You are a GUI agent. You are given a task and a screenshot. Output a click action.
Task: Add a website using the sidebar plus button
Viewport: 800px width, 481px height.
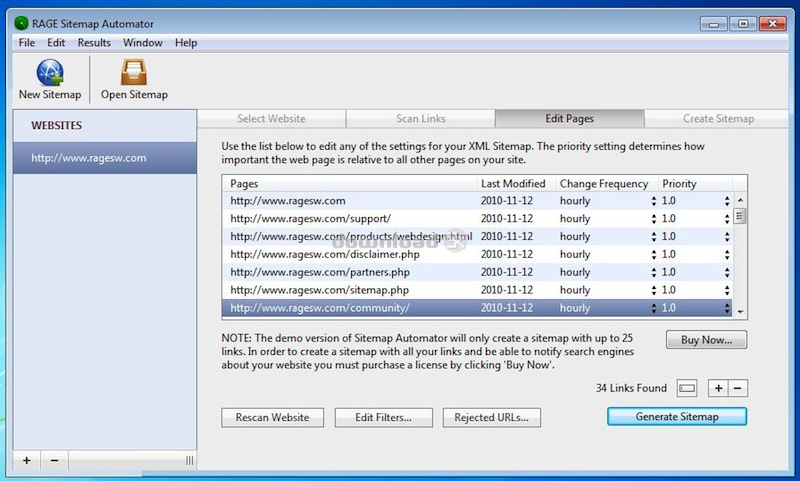27,461
